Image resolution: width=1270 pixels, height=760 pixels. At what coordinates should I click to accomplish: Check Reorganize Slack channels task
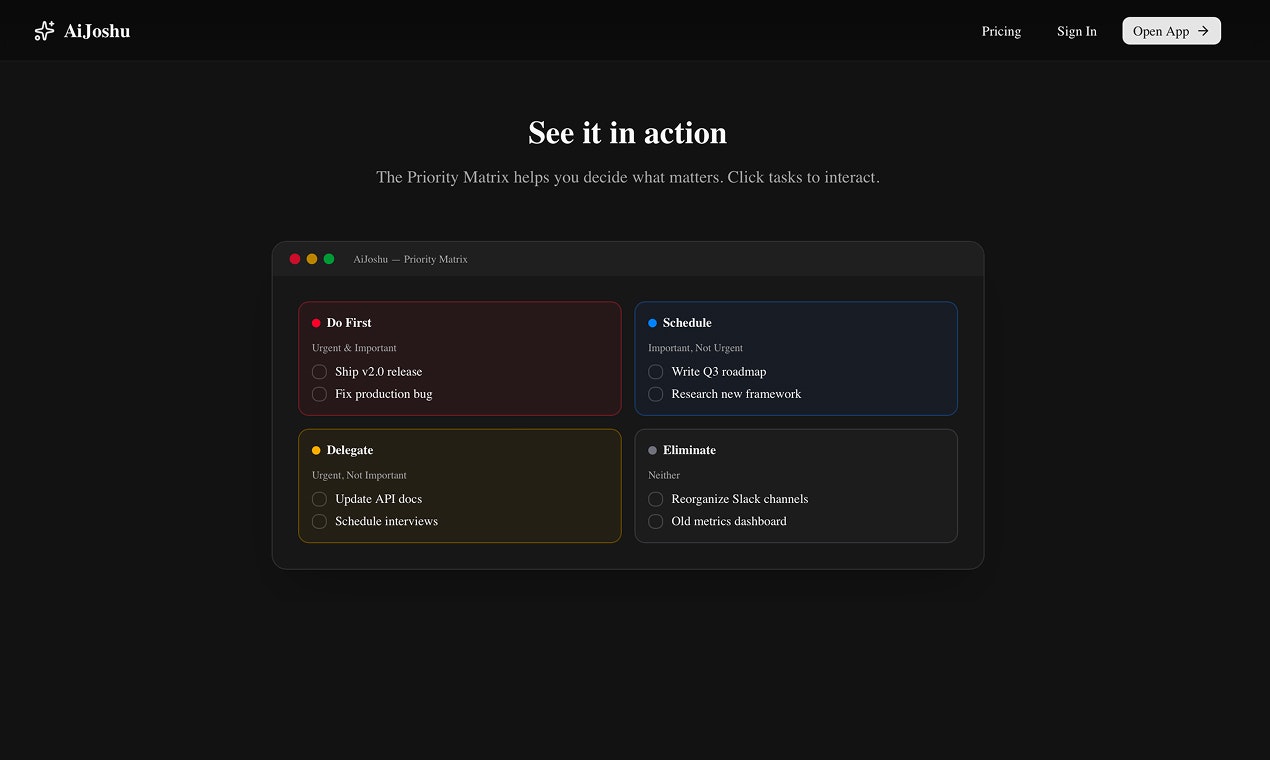(656, 499)
